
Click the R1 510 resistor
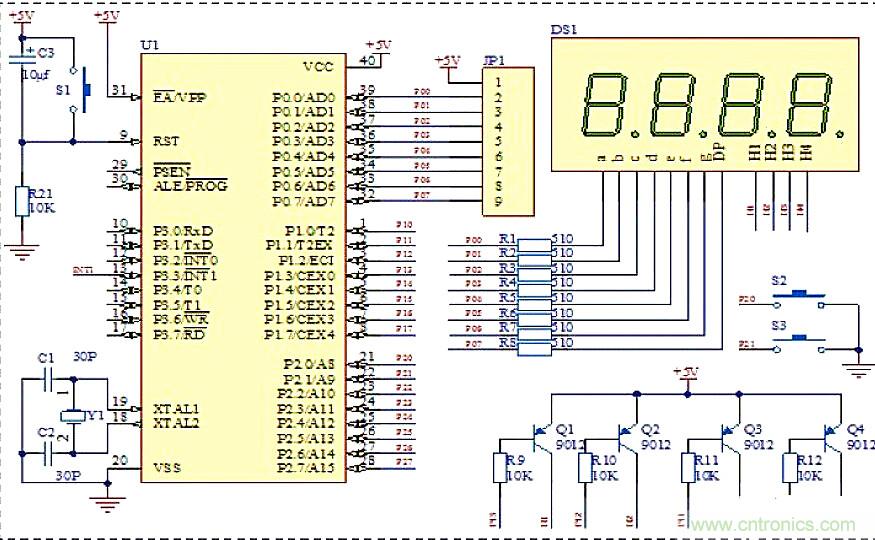pos(535,242)
